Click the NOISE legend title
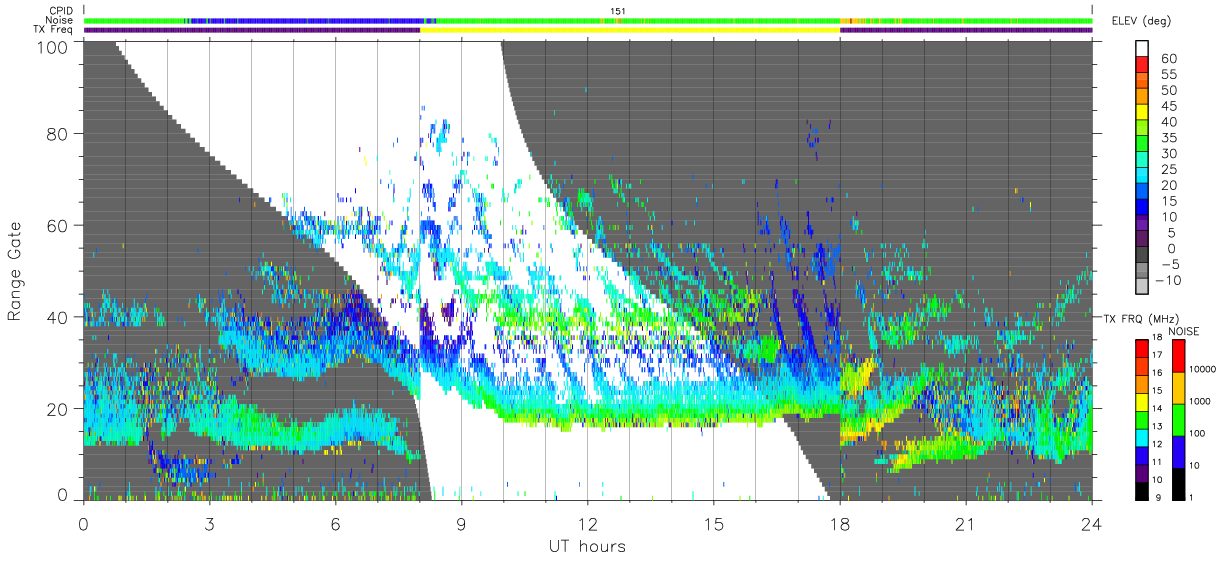1228x567 pixels. pyautogui.click(x=1184, y=331)
